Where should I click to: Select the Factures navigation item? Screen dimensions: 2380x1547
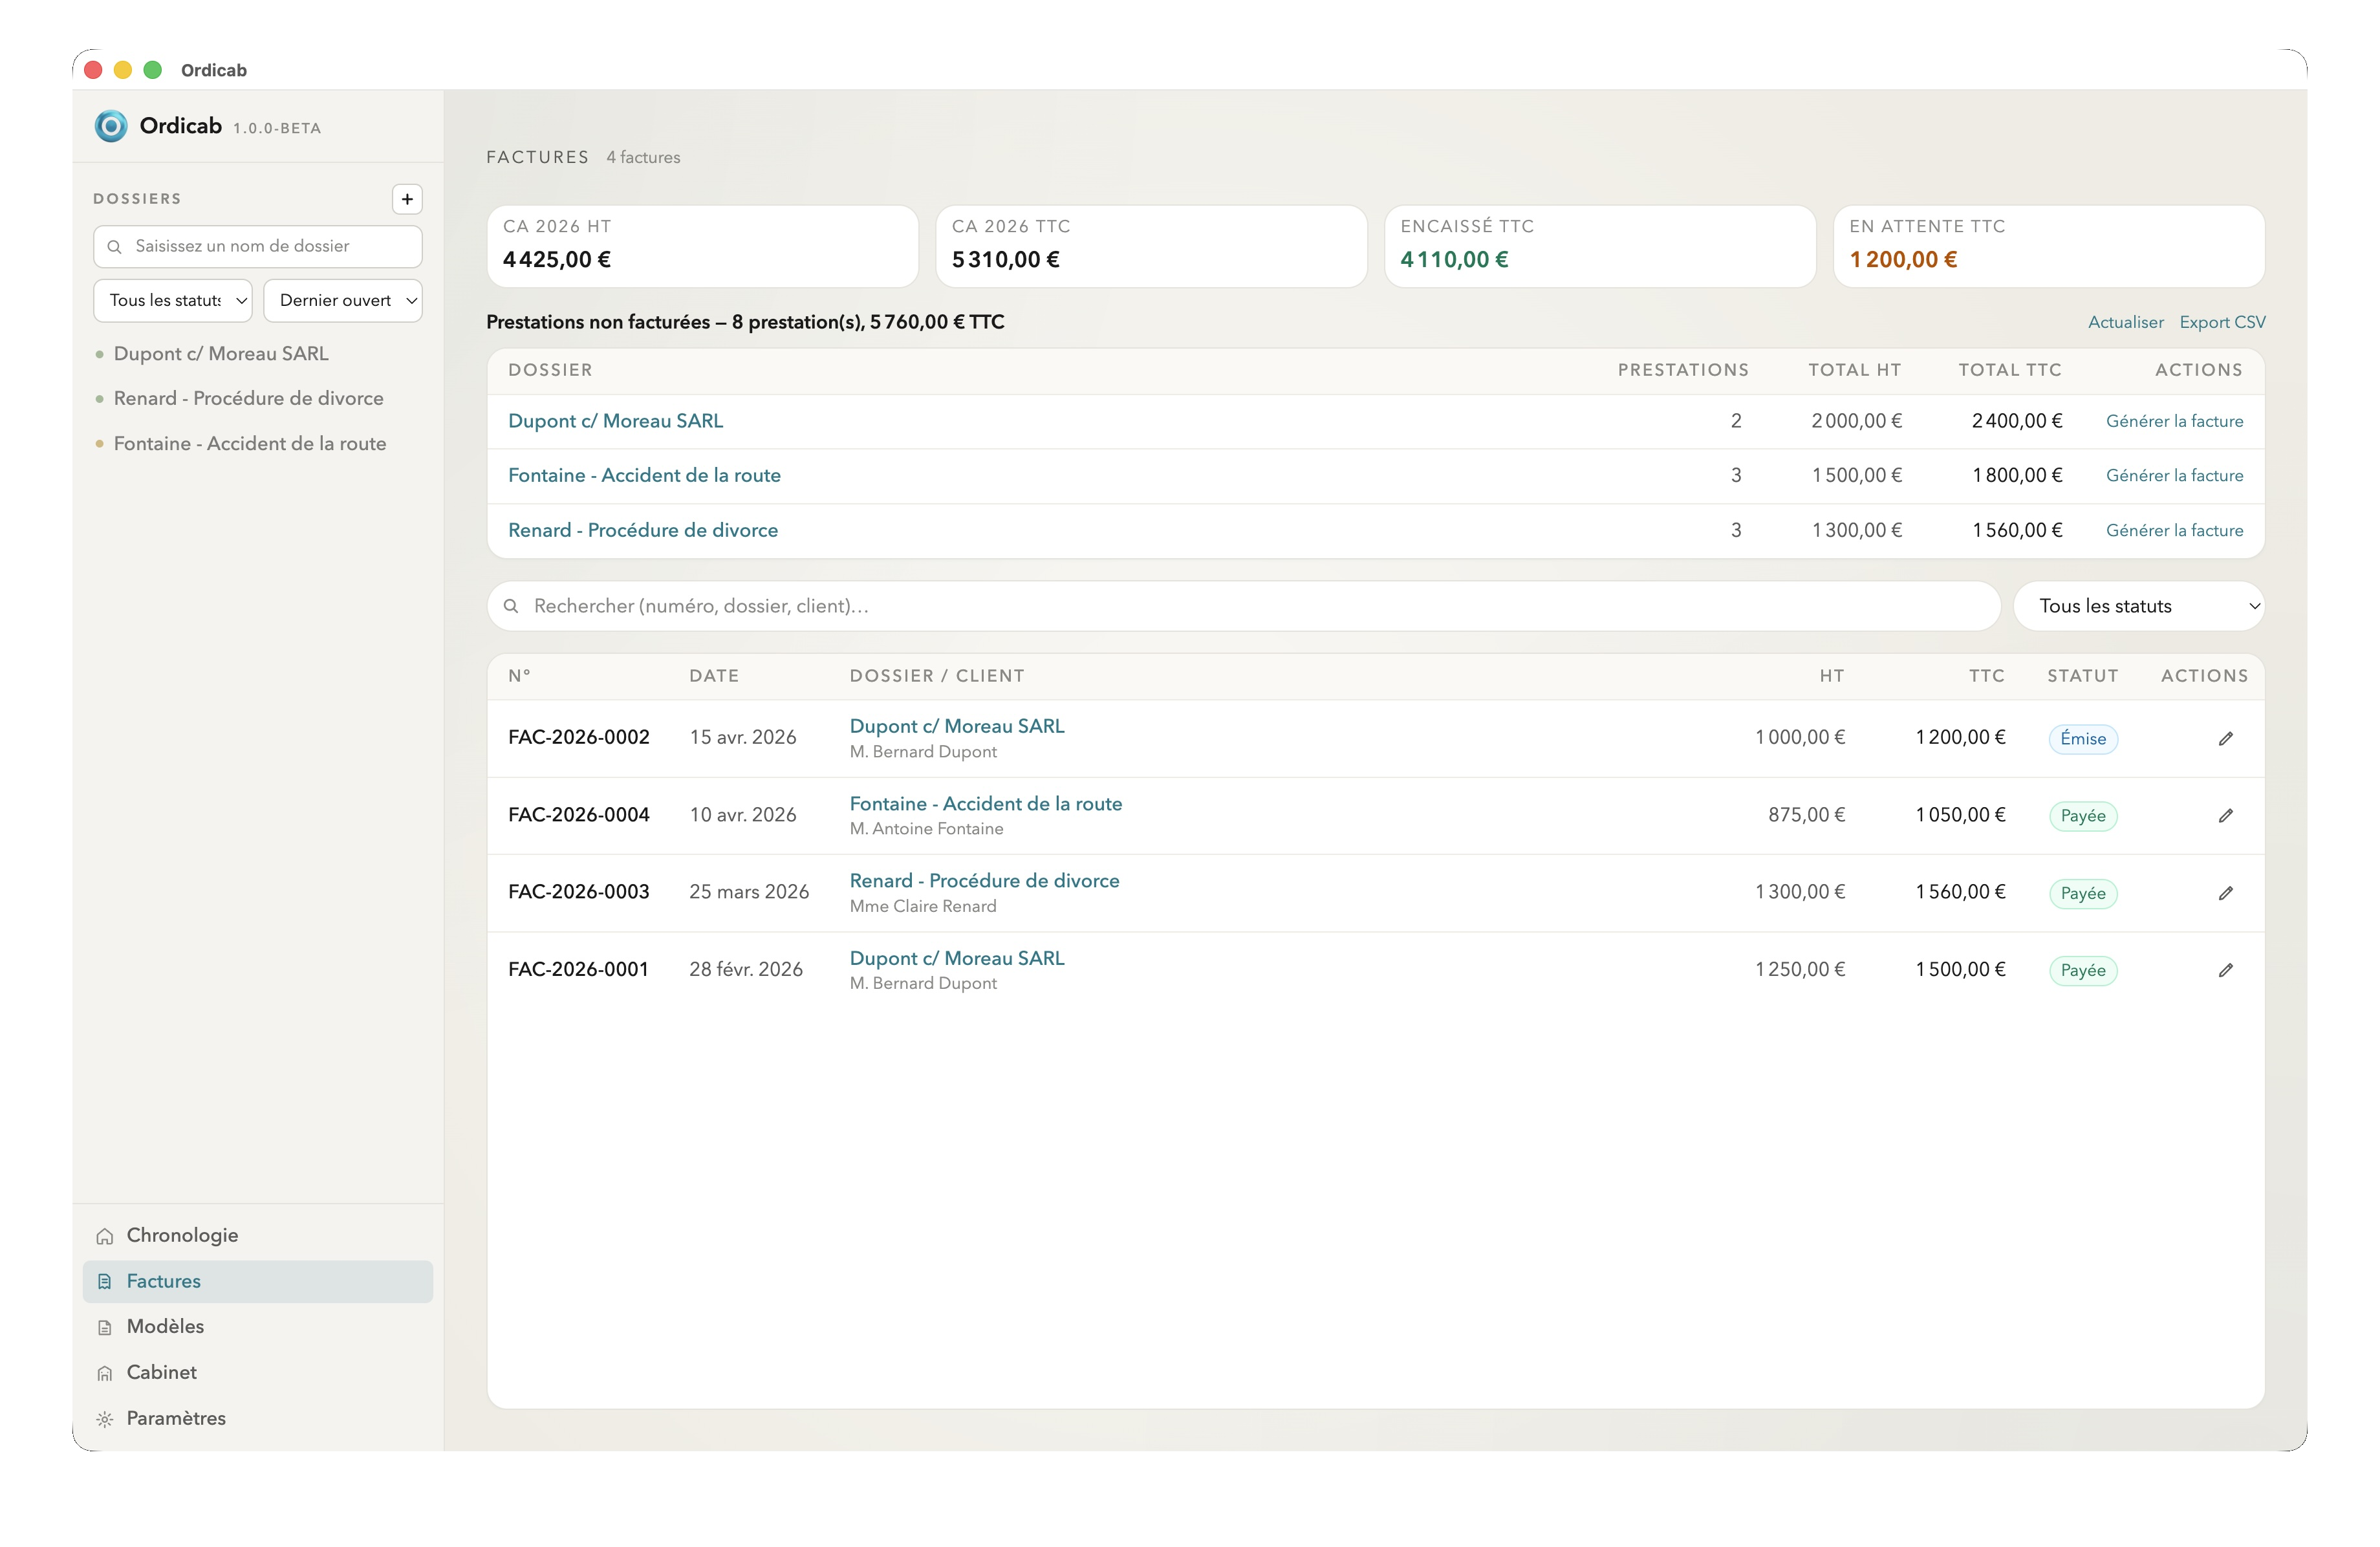[x=258, y=1282]
